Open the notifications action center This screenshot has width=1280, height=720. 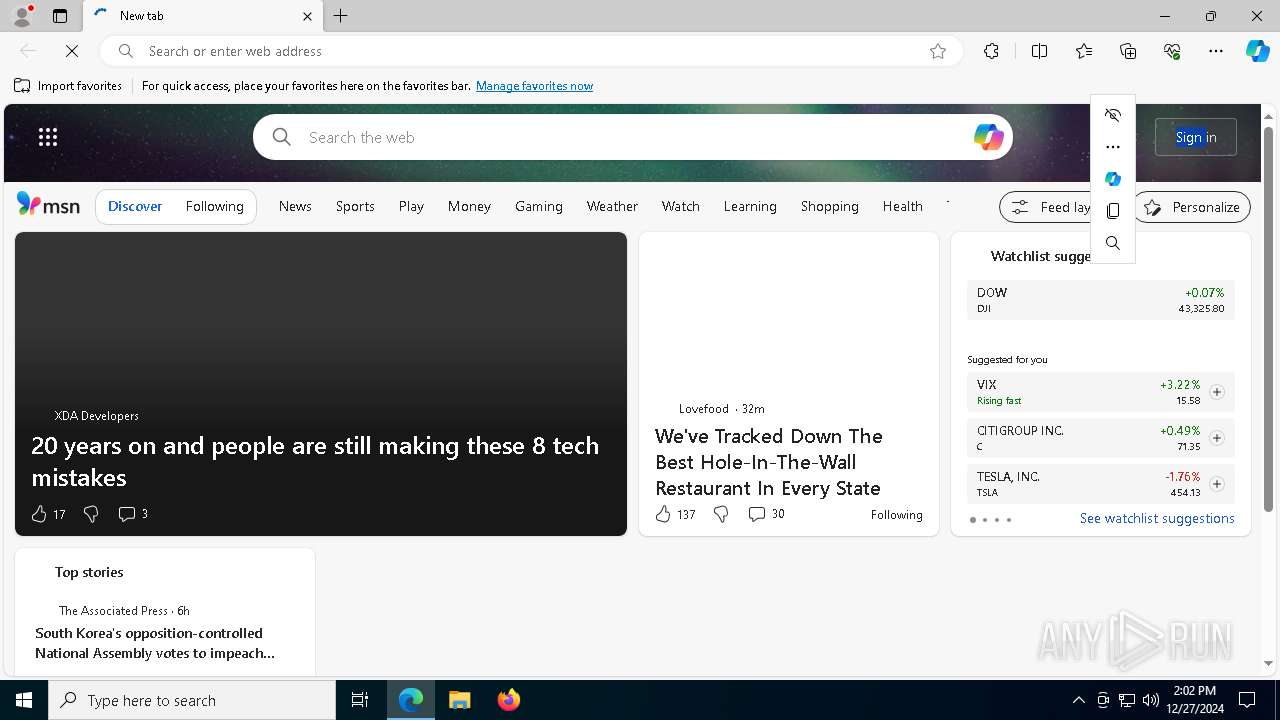click(1247, 700)
